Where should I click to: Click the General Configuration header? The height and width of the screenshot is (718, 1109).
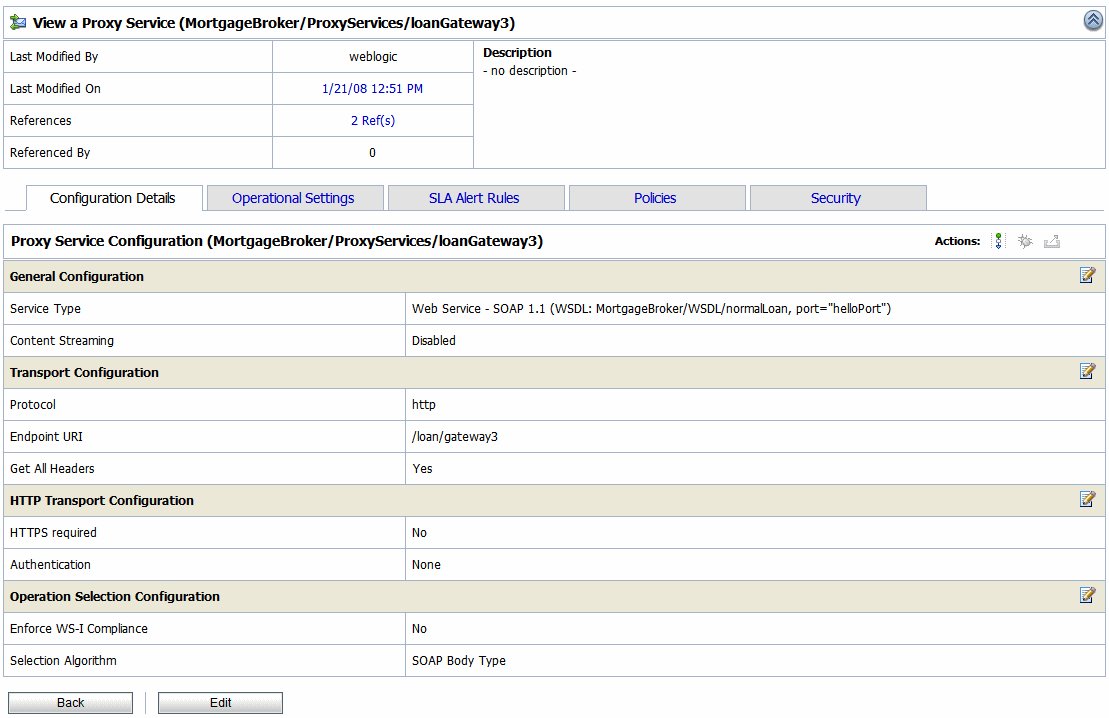(77, 277)
